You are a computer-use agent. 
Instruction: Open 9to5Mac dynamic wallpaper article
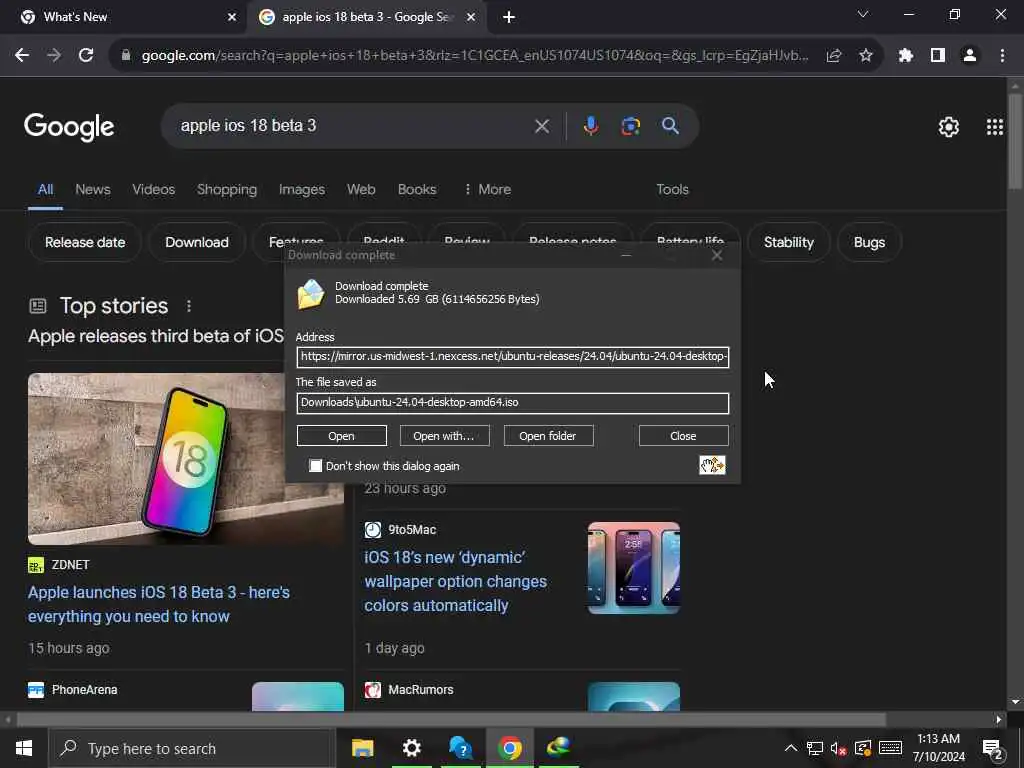(455, 581)
